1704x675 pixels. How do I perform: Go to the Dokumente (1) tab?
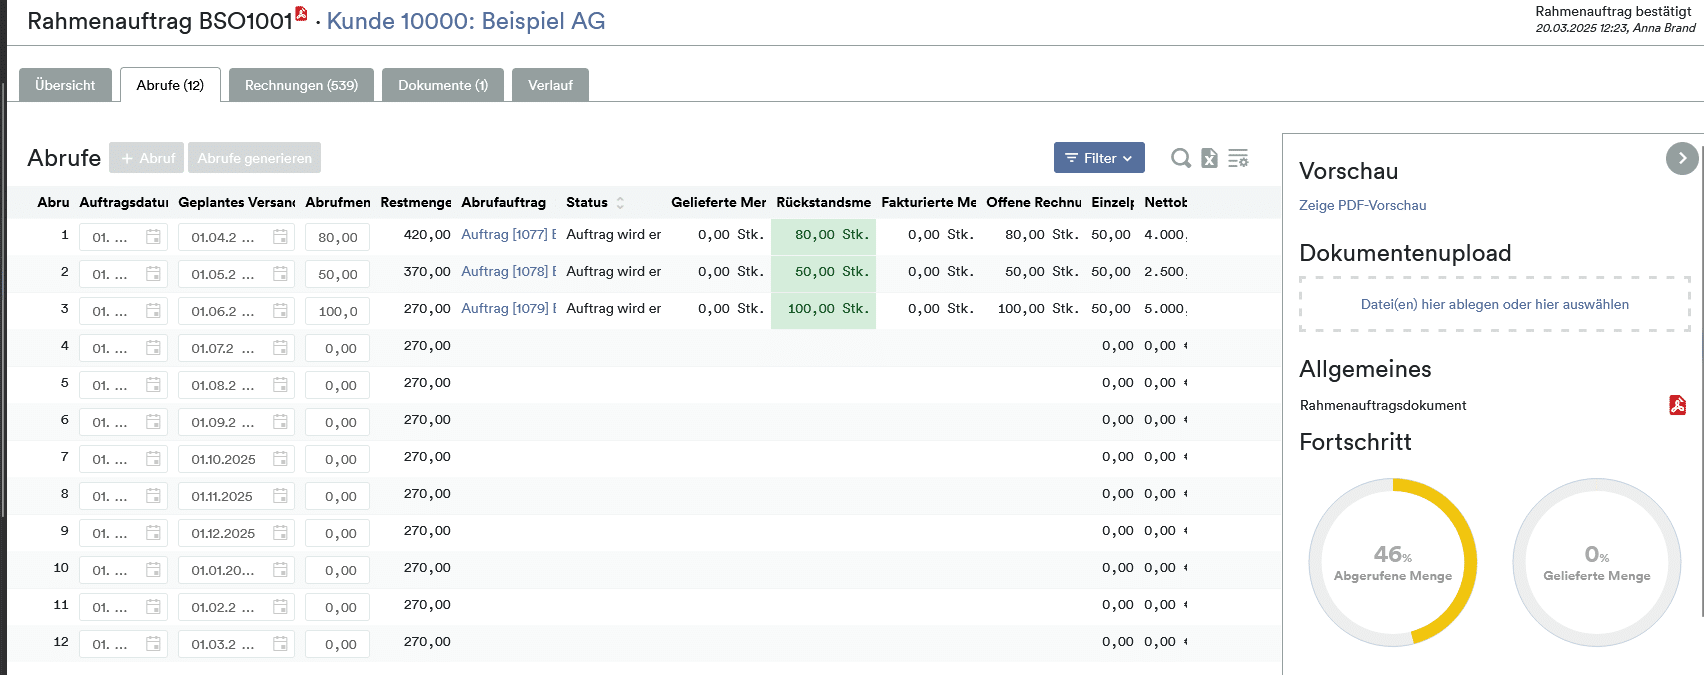443,85
